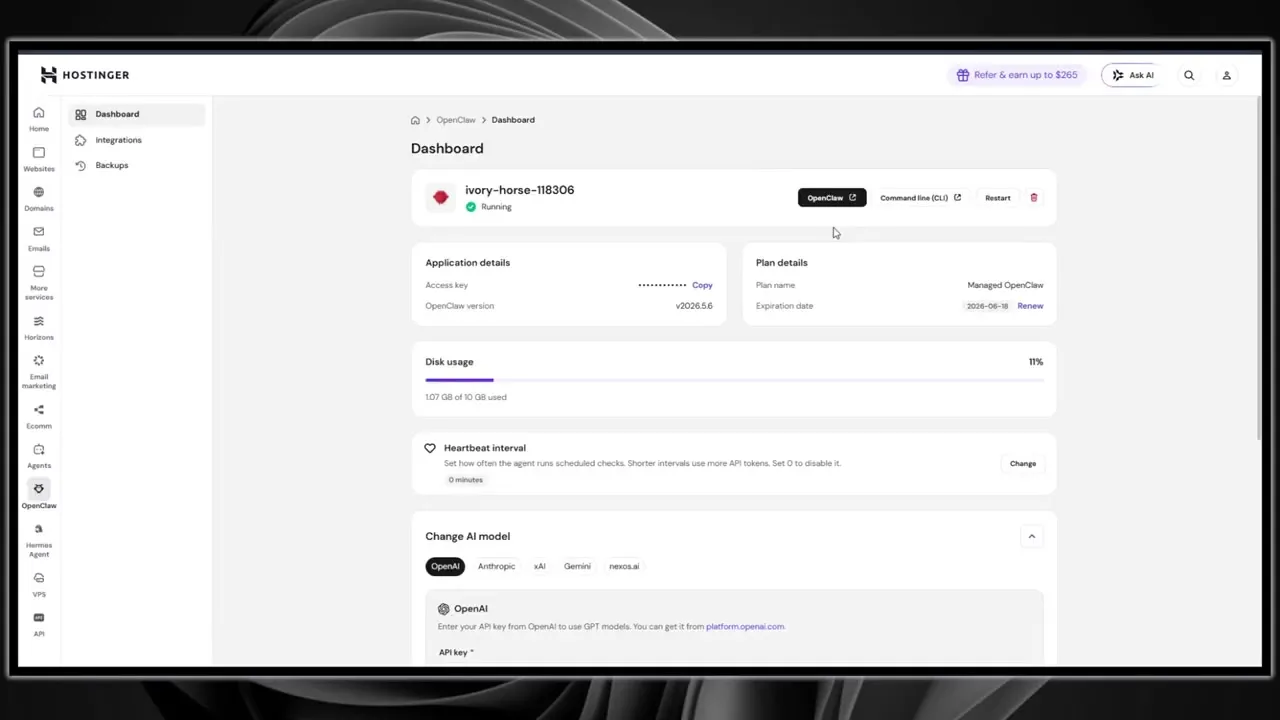Viewport: 1280px width, 720px height.
Task: Click the Managed OpenClaw plan name
Action: (x=1005, y=285)
